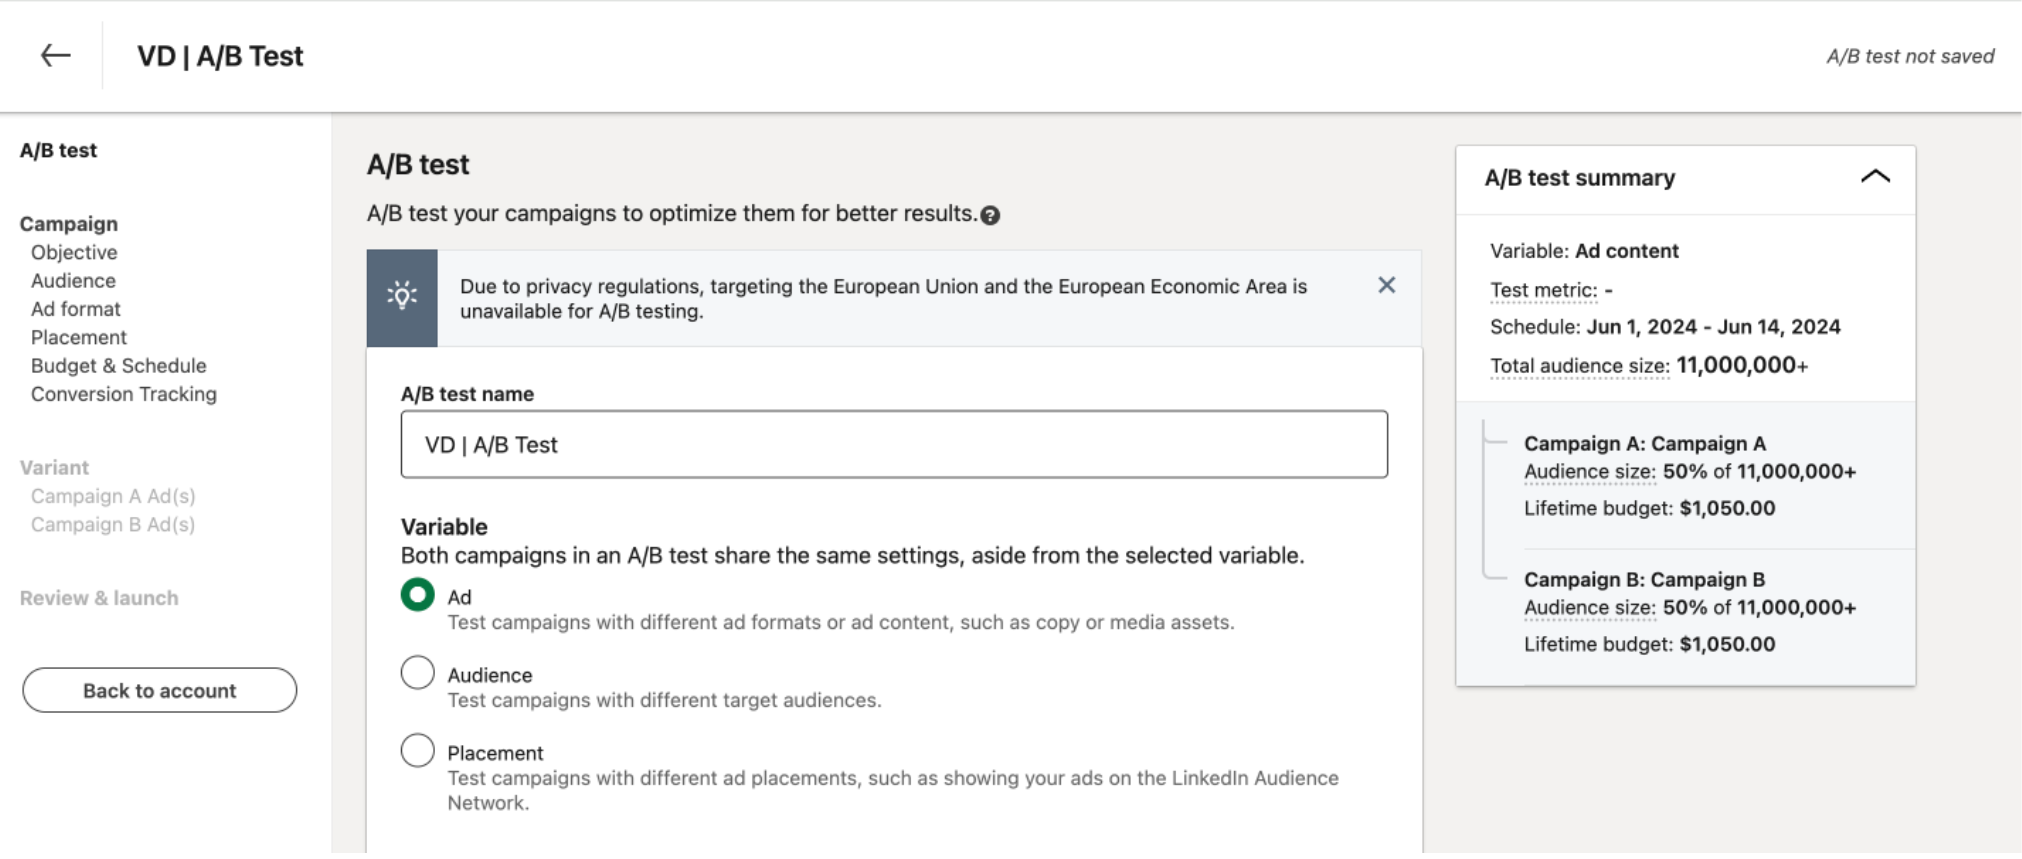Screen dimensions: 2022x859
Task: Click the Test metric label in summary
Action: click(x=1544, y=290)
